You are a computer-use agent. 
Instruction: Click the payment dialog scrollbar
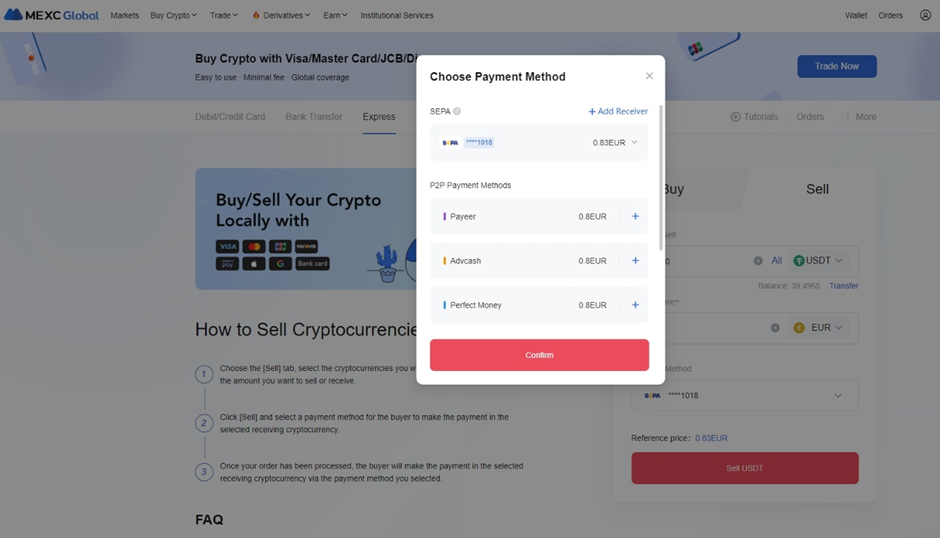pyautogui.click(x=661, y=178)
